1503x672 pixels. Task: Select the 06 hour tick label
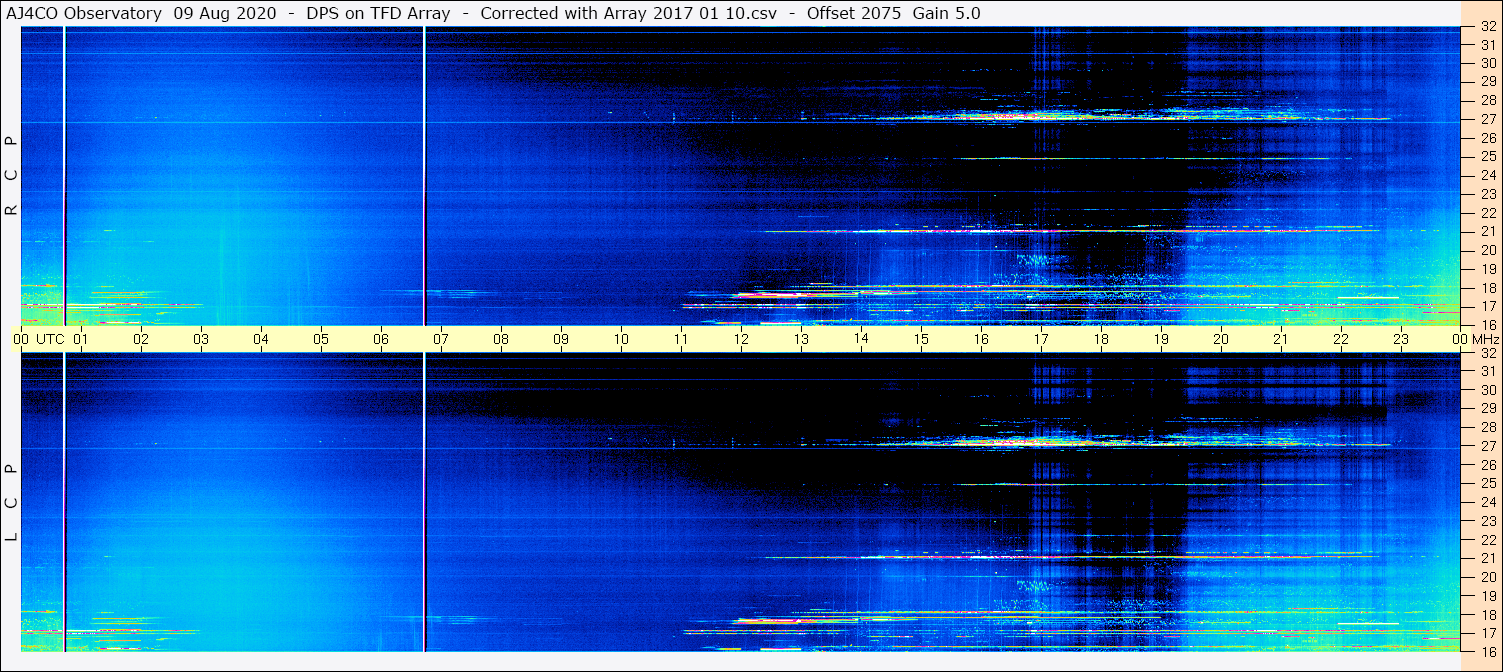pos(381,339)
